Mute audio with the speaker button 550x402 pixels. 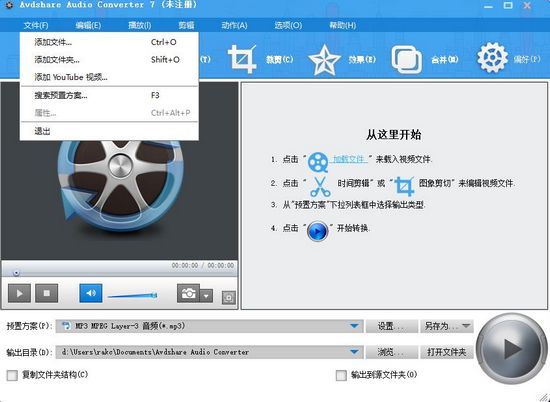91,293
